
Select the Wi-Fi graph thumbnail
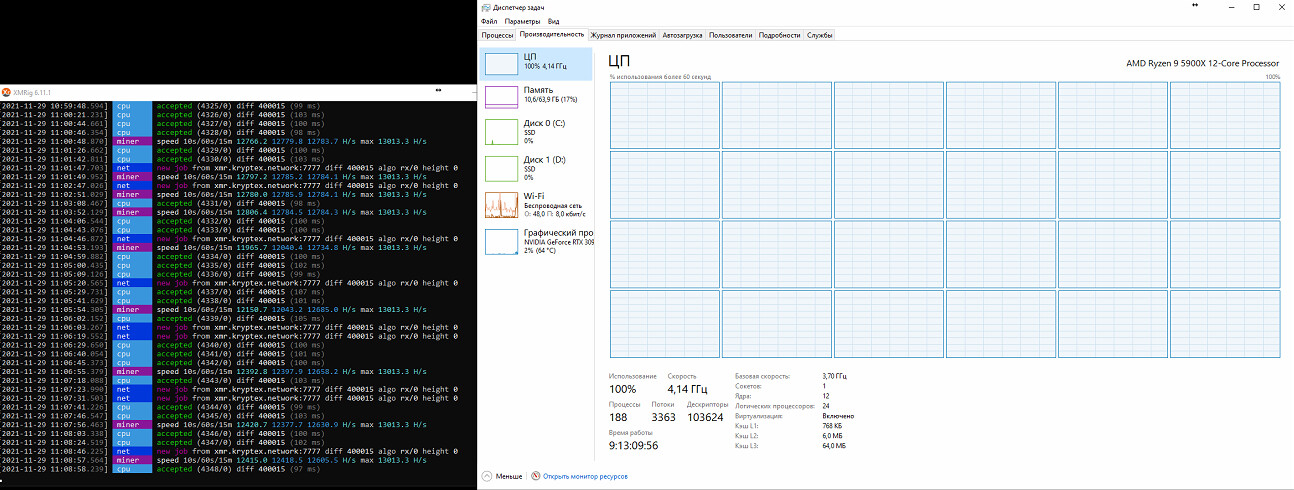(x=501, y=204)
